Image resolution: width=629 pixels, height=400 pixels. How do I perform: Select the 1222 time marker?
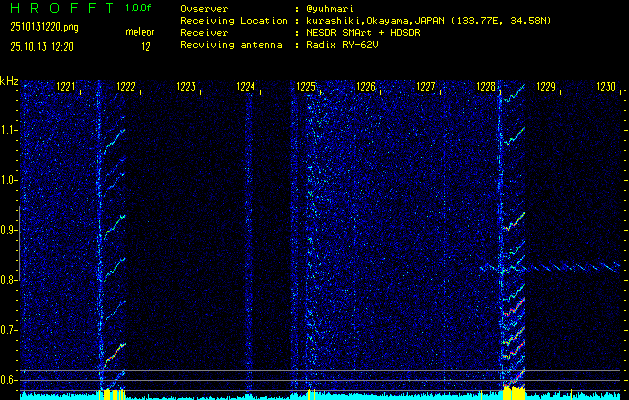point(126,87)
